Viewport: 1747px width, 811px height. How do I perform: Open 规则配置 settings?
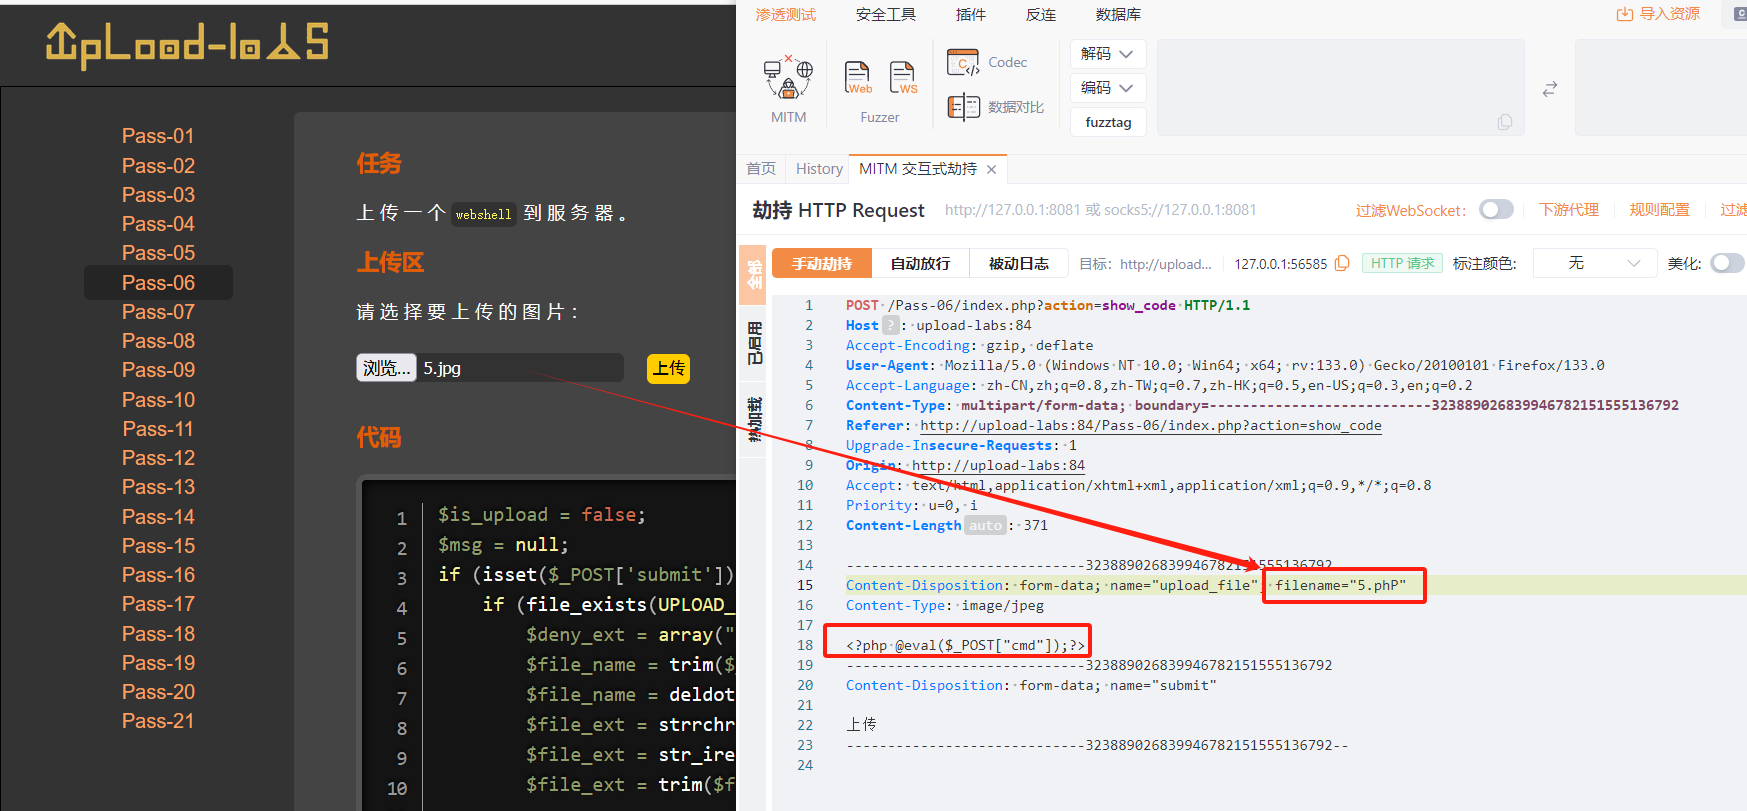tap(1659, 209)
